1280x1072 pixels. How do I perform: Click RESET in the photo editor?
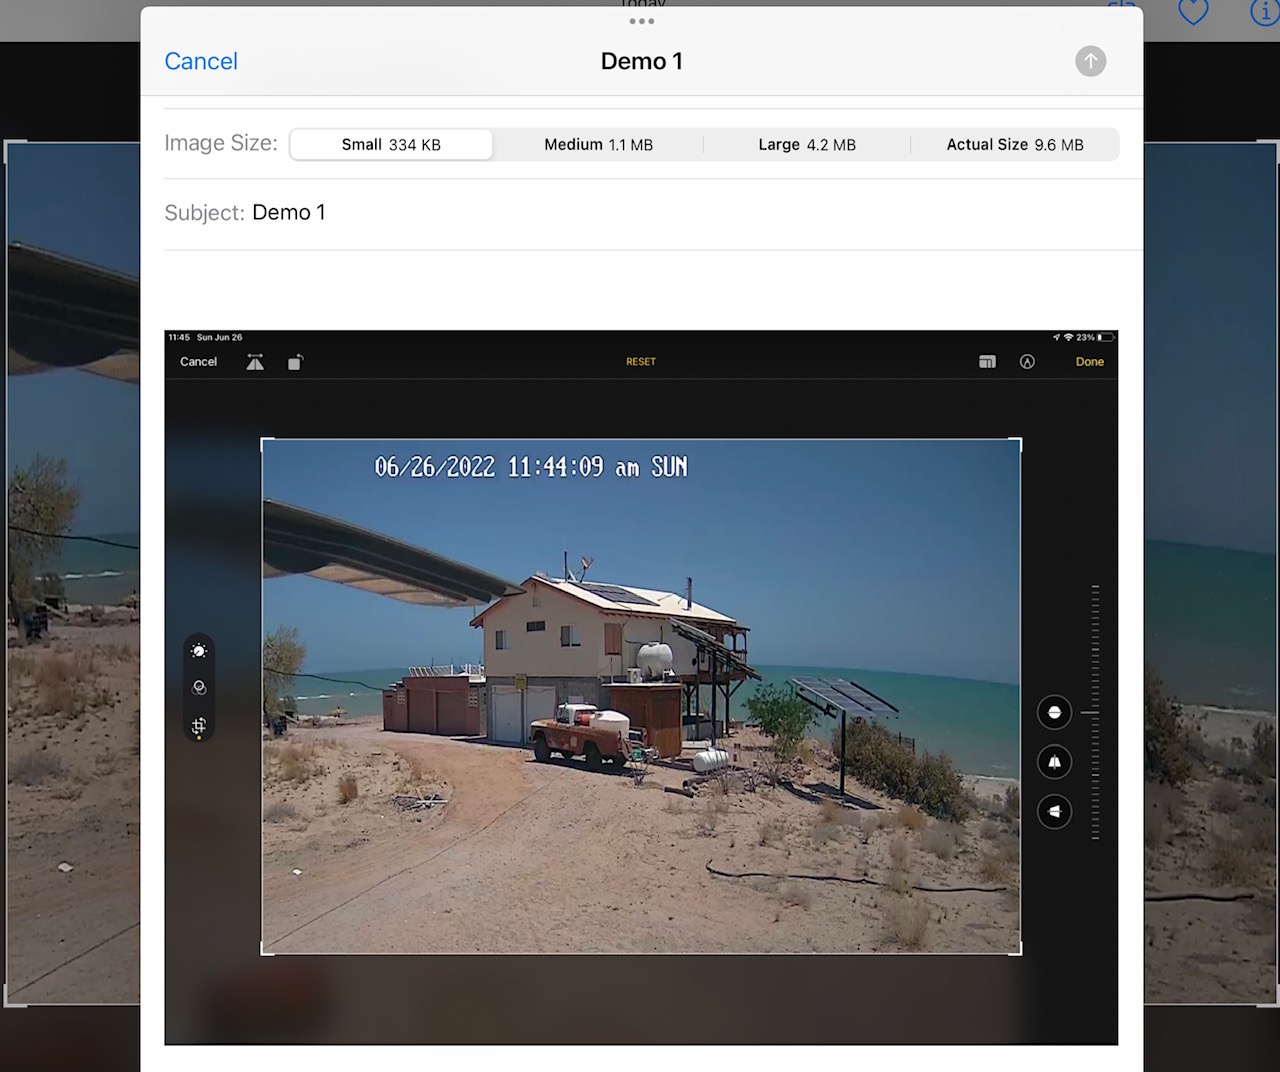(641, 362)
